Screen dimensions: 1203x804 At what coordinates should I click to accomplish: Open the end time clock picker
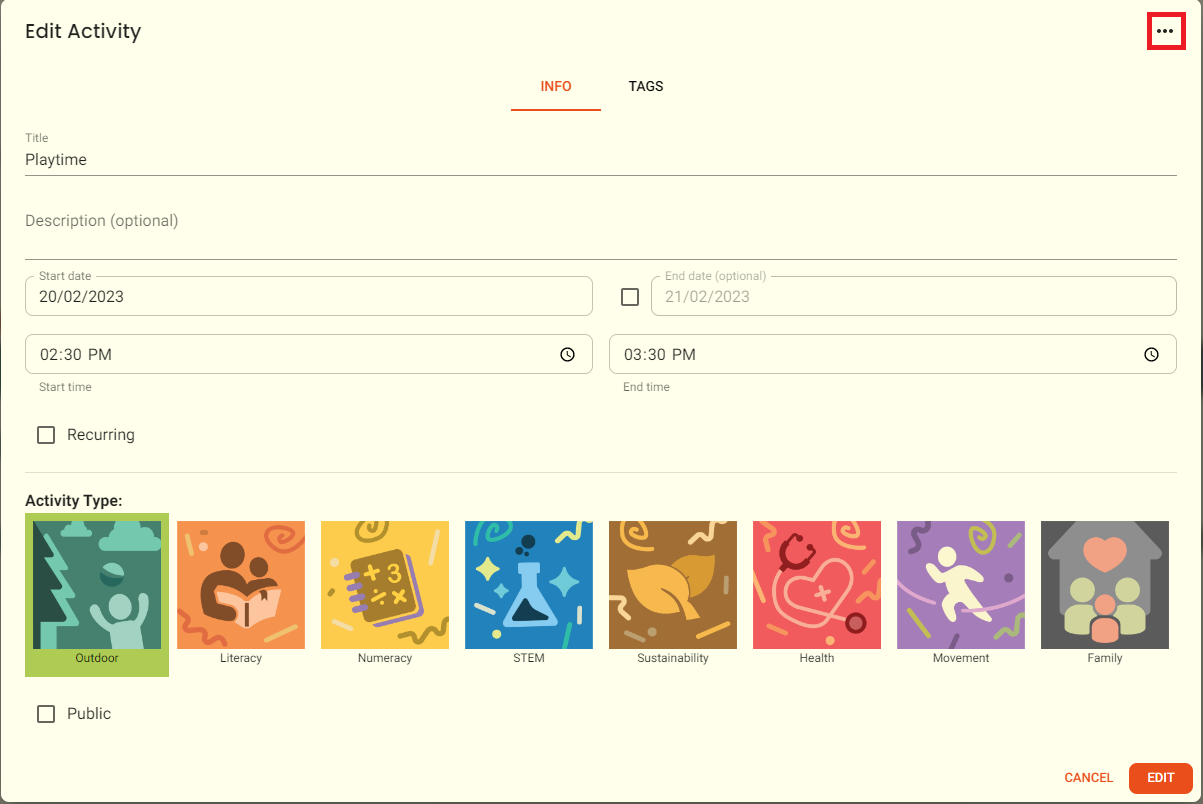(x=1151, y=354)
